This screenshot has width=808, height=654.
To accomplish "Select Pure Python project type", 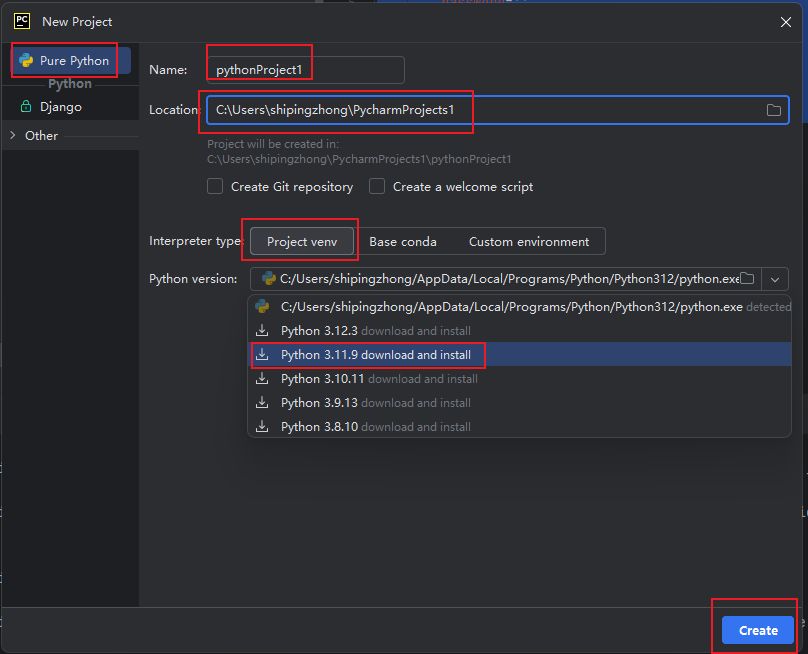I will point(73,61).
